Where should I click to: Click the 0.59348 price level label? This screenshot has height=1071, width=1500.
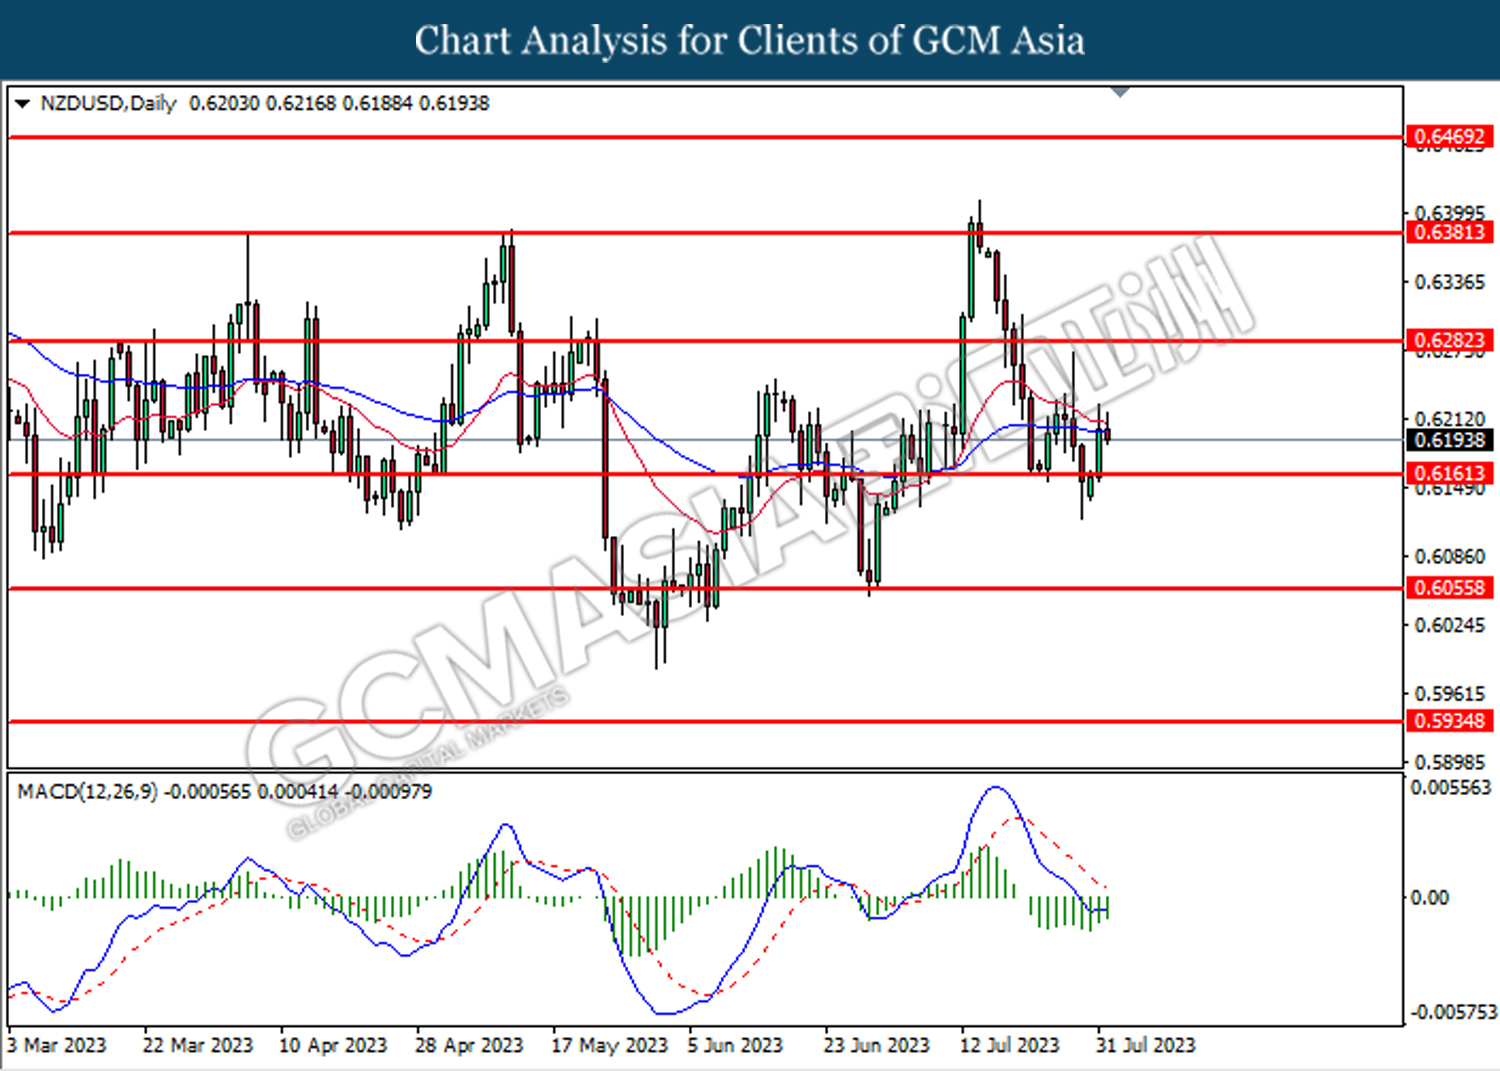click(1449, 721)
